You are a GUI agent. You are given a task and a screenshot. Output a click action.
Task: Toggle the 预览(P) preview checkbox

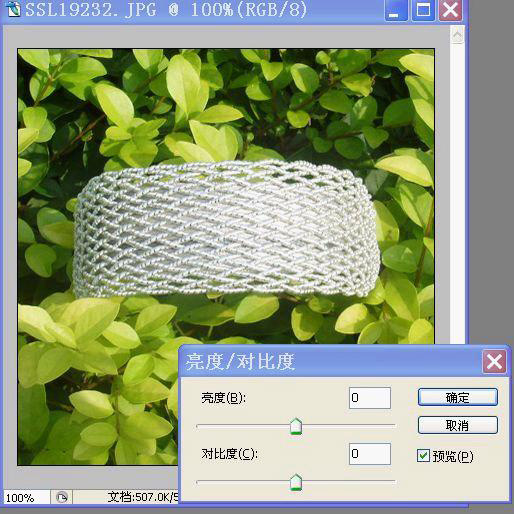coord(423,456)
